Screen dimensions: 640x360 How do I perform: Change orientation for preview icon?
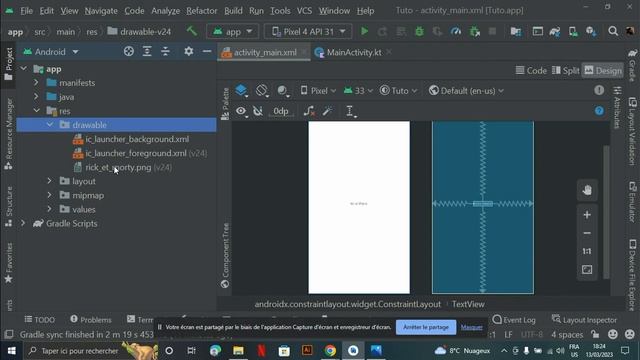point(262,90)
